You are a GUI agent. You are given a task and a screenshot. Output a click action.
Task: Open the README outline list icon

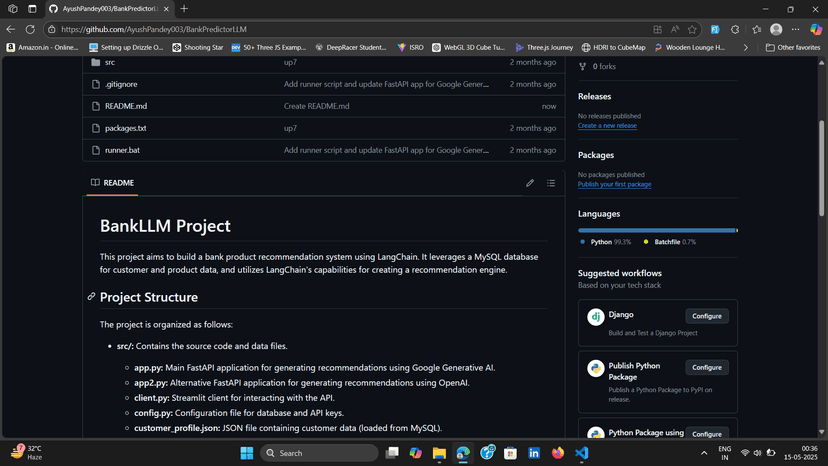click(551, 183)
